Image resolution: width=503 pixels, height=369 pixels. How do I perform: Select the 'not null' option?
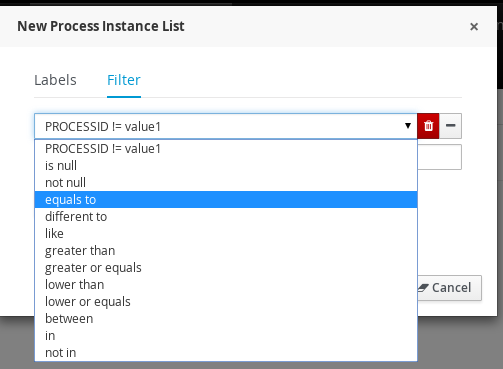pos(226,183)
